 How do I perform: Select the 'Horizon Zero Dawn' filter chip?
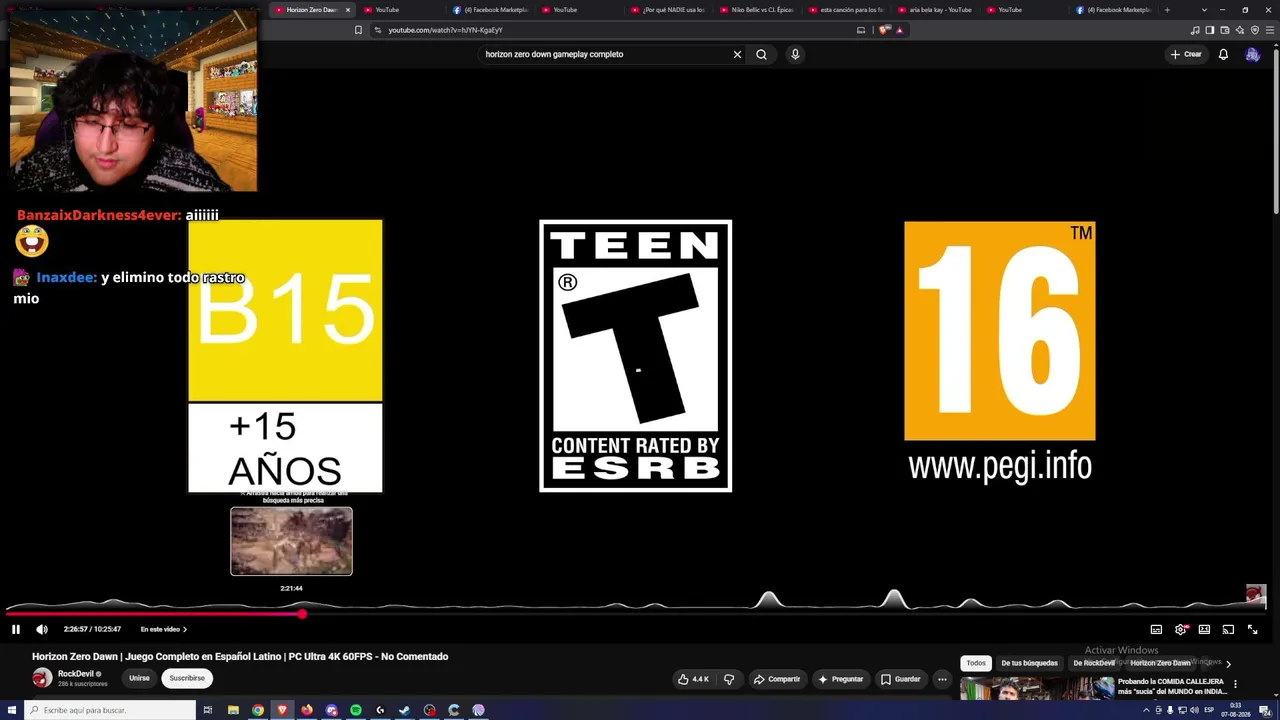pos(1160,663)
